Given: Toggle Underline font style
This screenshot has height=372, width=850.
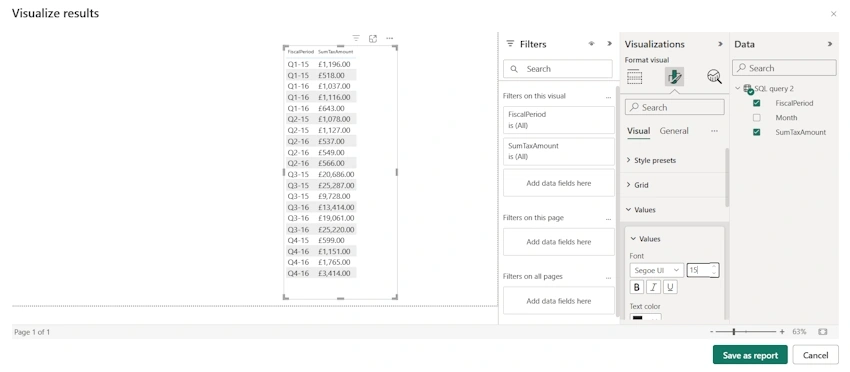Looking at the screenshot, I should click(671, 287).
